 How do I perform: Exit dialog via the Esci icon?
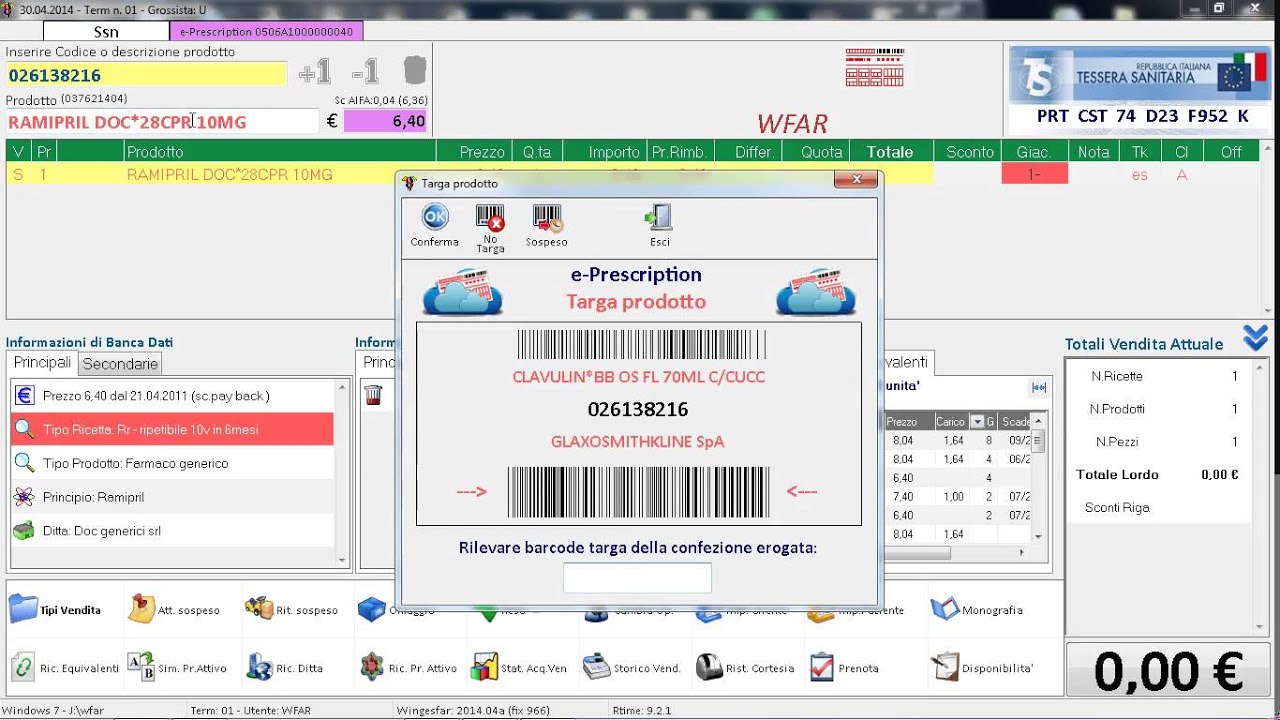(659, 225)
